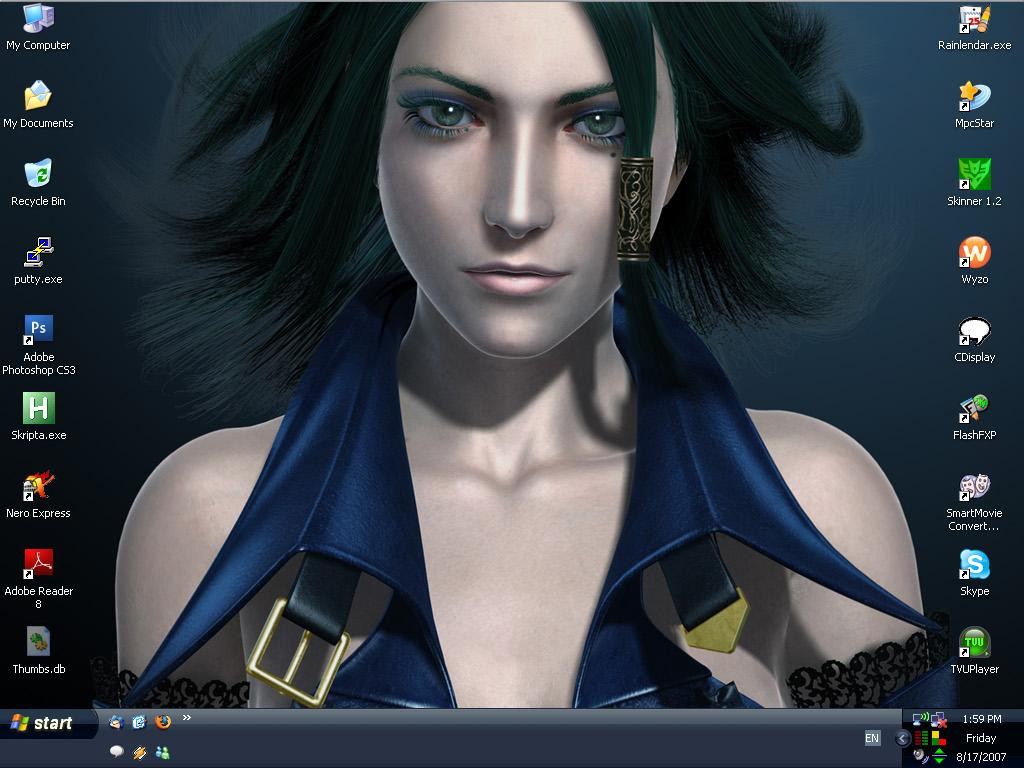The width and height of the screenshot is (1024, 768).
Task: Collapse tray icons with the round arrow button
Action: (902, 739)
